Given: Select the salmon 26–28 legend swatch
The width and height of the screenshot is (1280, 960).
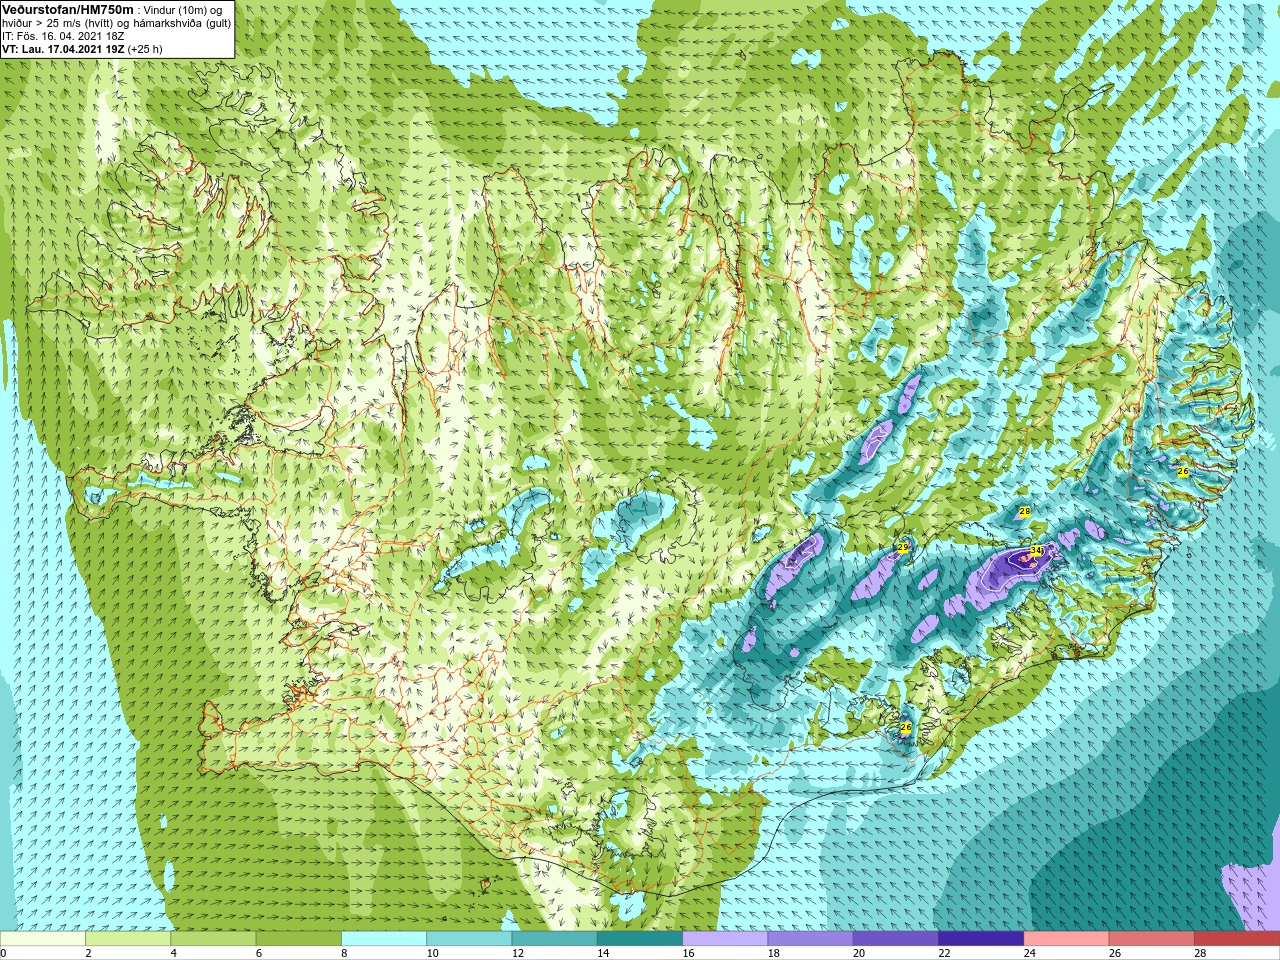Looking at the screenshot, I should (x=1152, y=939).
